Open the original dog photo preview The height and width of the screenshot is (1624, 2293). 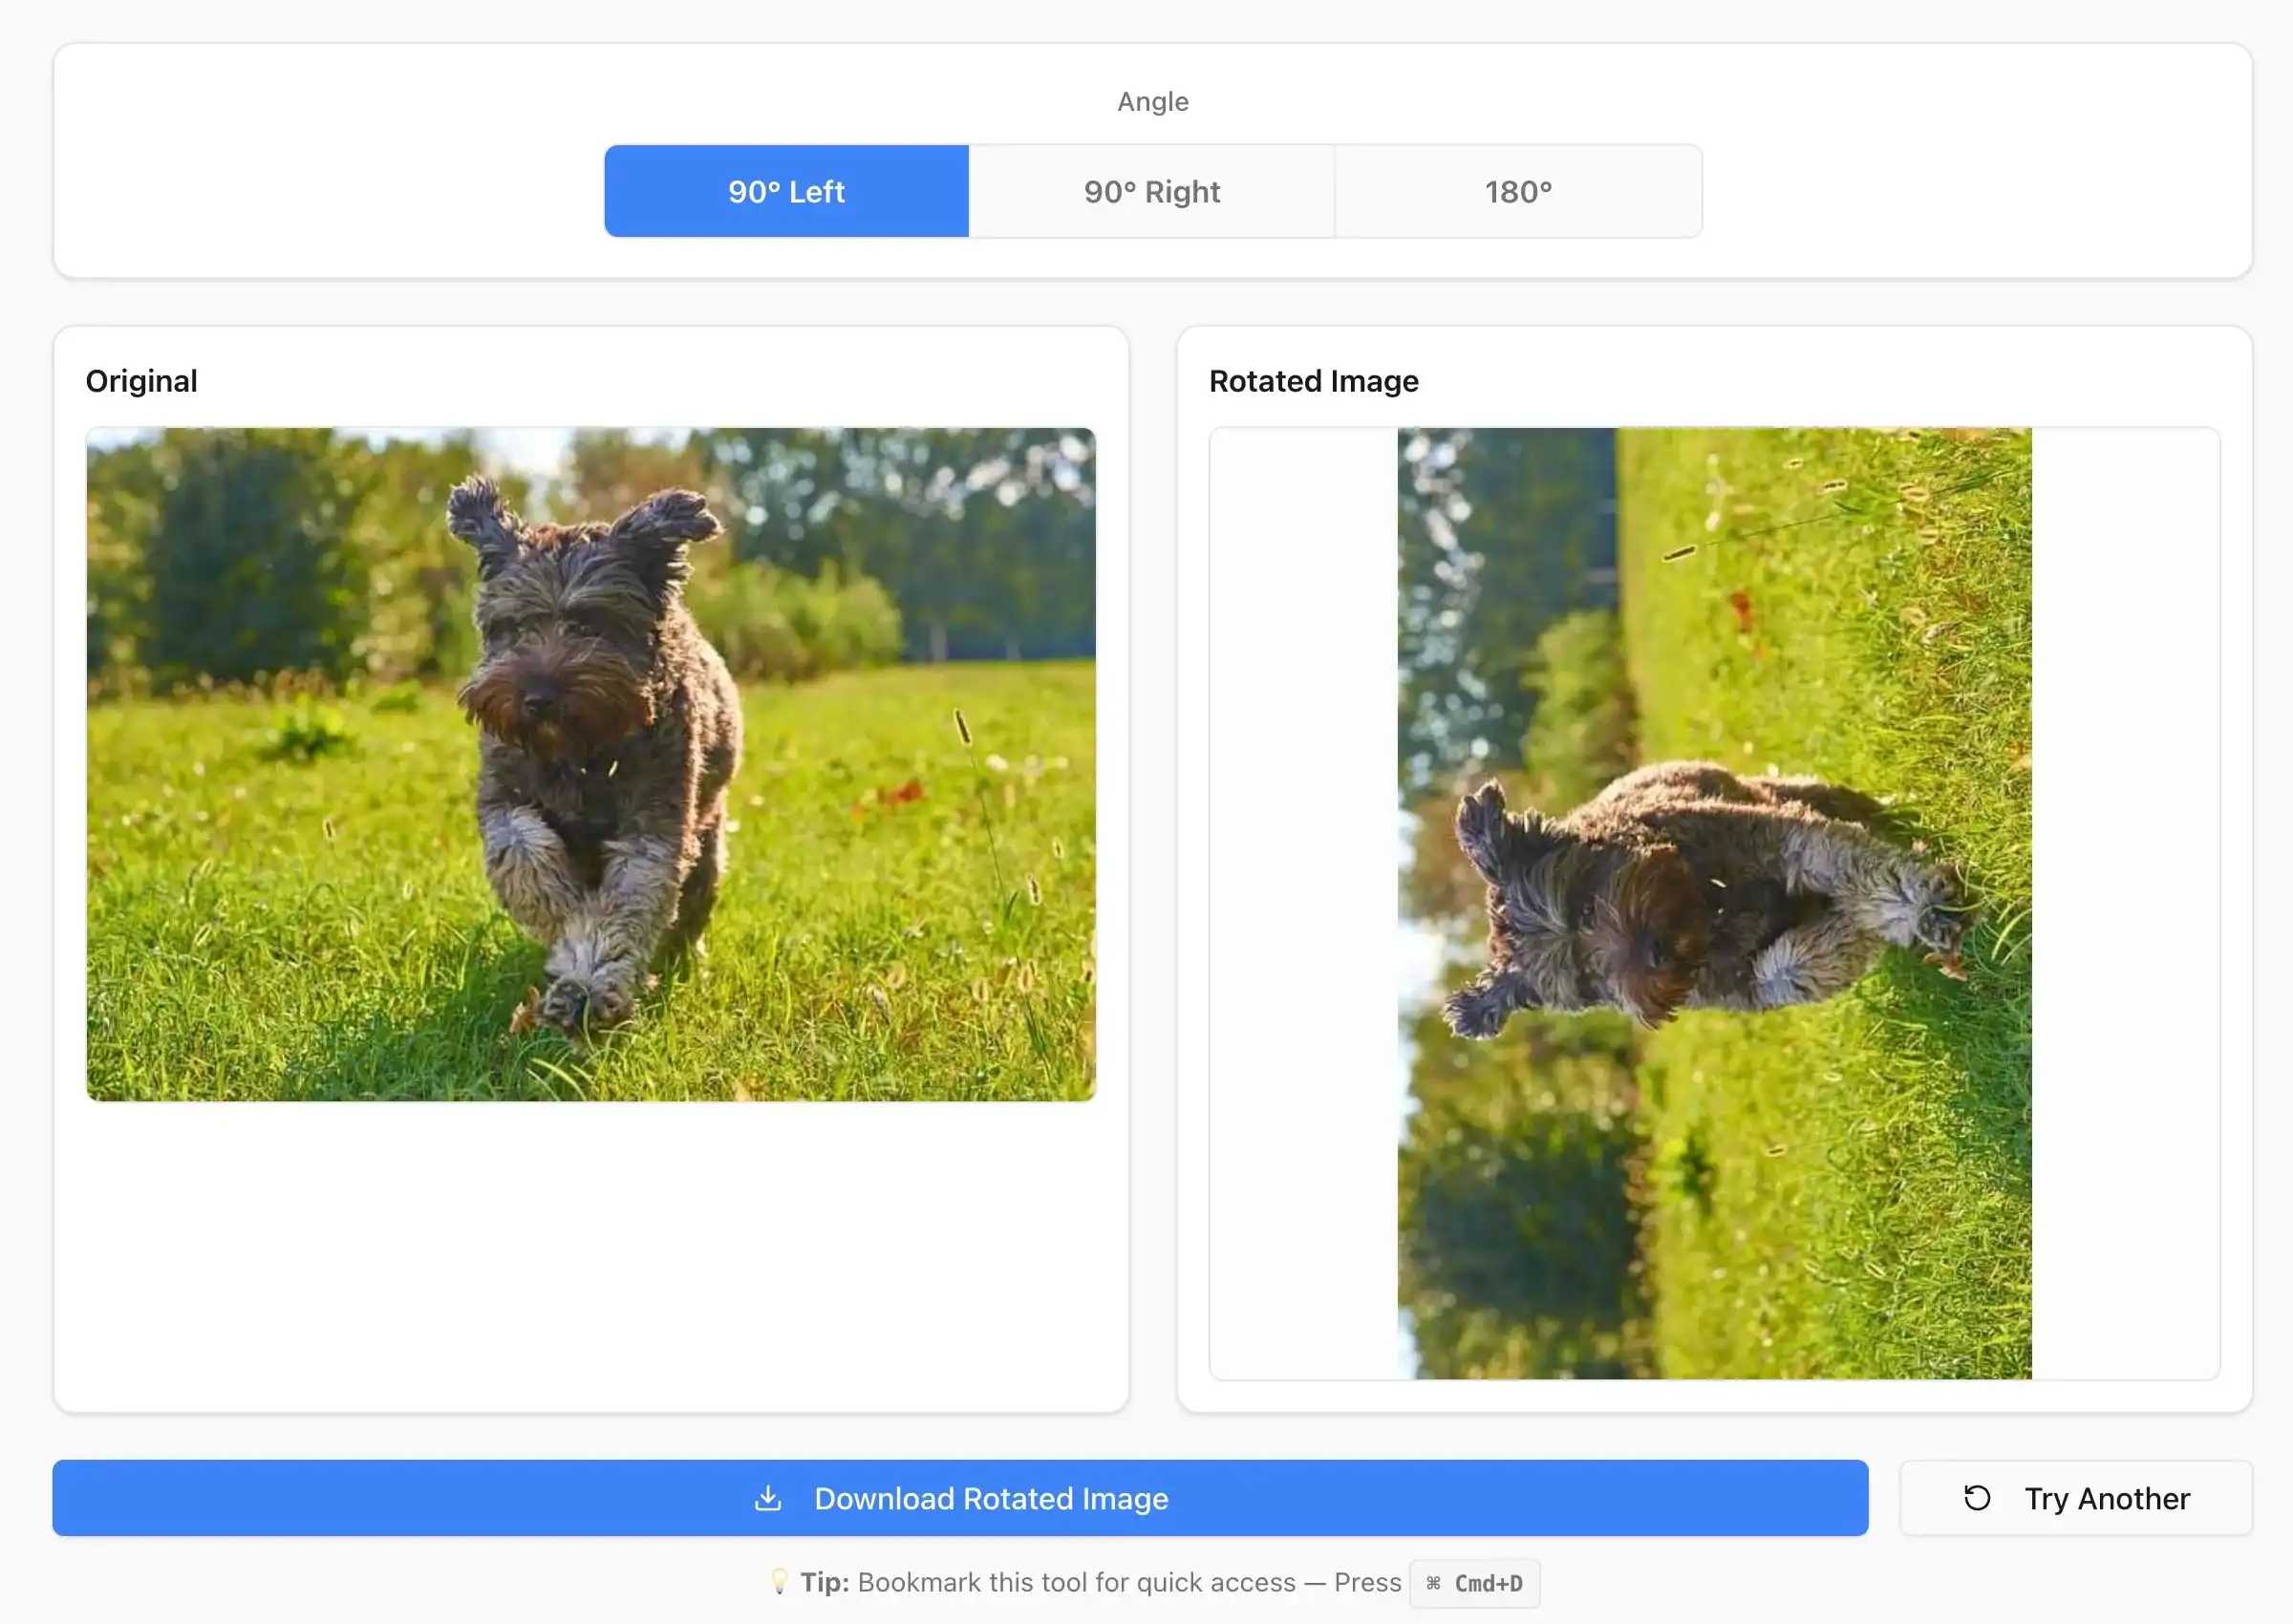[591, 765]
